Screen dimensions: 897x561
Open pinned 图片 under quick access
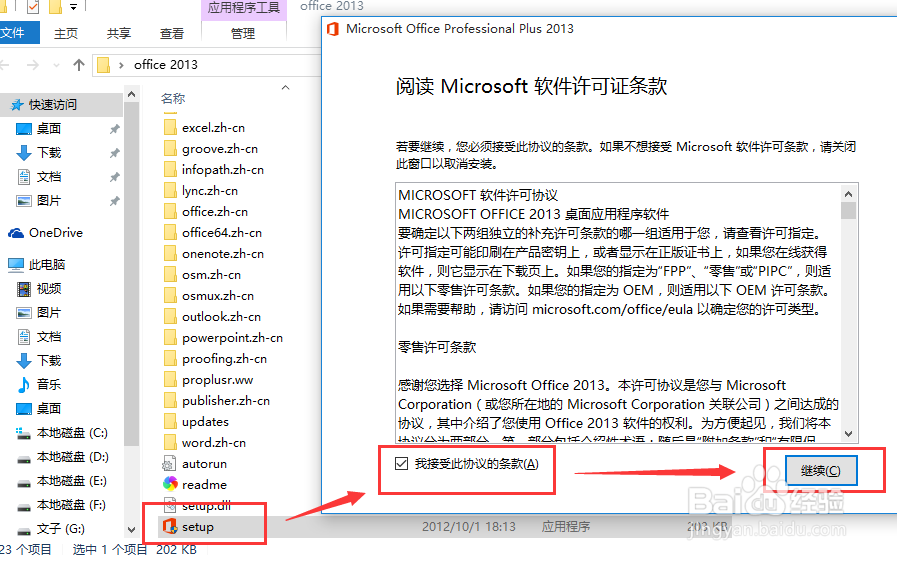click(x=49, y=201)
